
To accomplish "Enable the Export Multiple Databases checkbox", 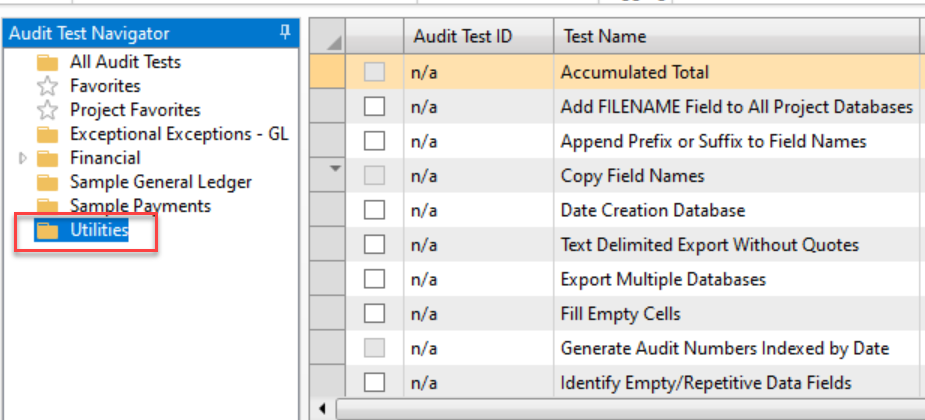I will click(374, 279).
